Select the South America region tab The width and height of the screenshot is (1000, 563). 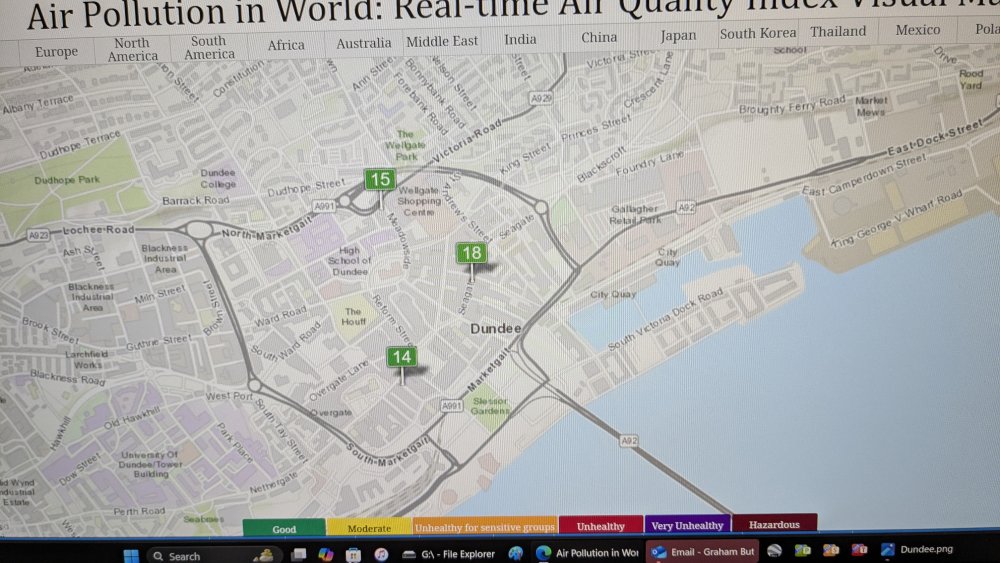click(209, 47)
